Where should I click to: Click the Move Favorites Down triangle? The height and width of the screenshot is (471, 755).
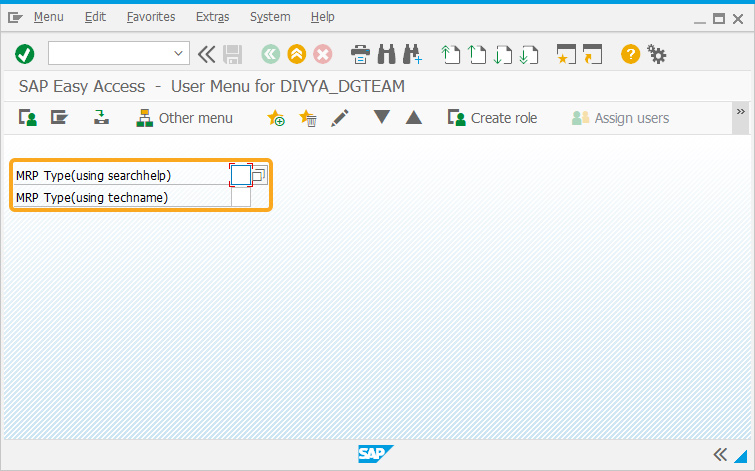coord(382,117)
